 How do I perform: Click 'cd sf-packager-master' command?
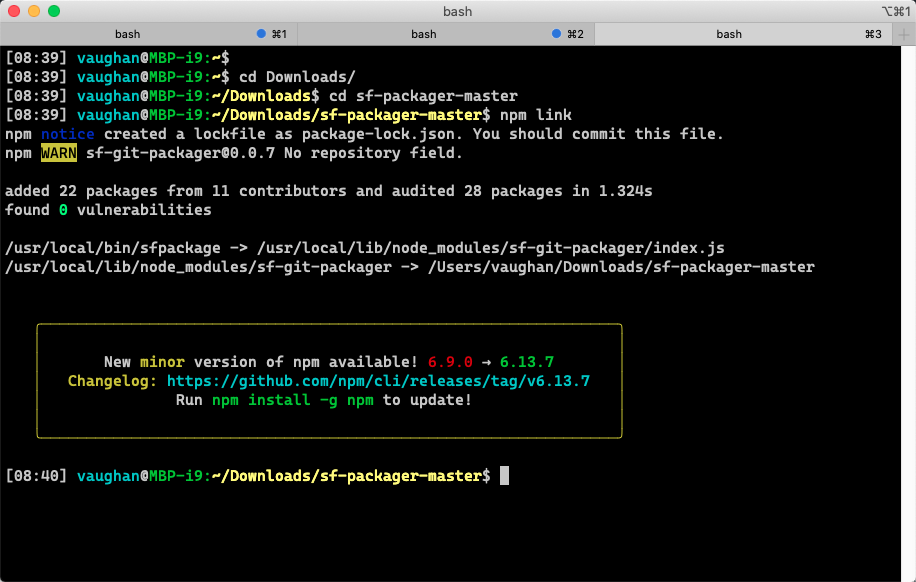(423, 96)
